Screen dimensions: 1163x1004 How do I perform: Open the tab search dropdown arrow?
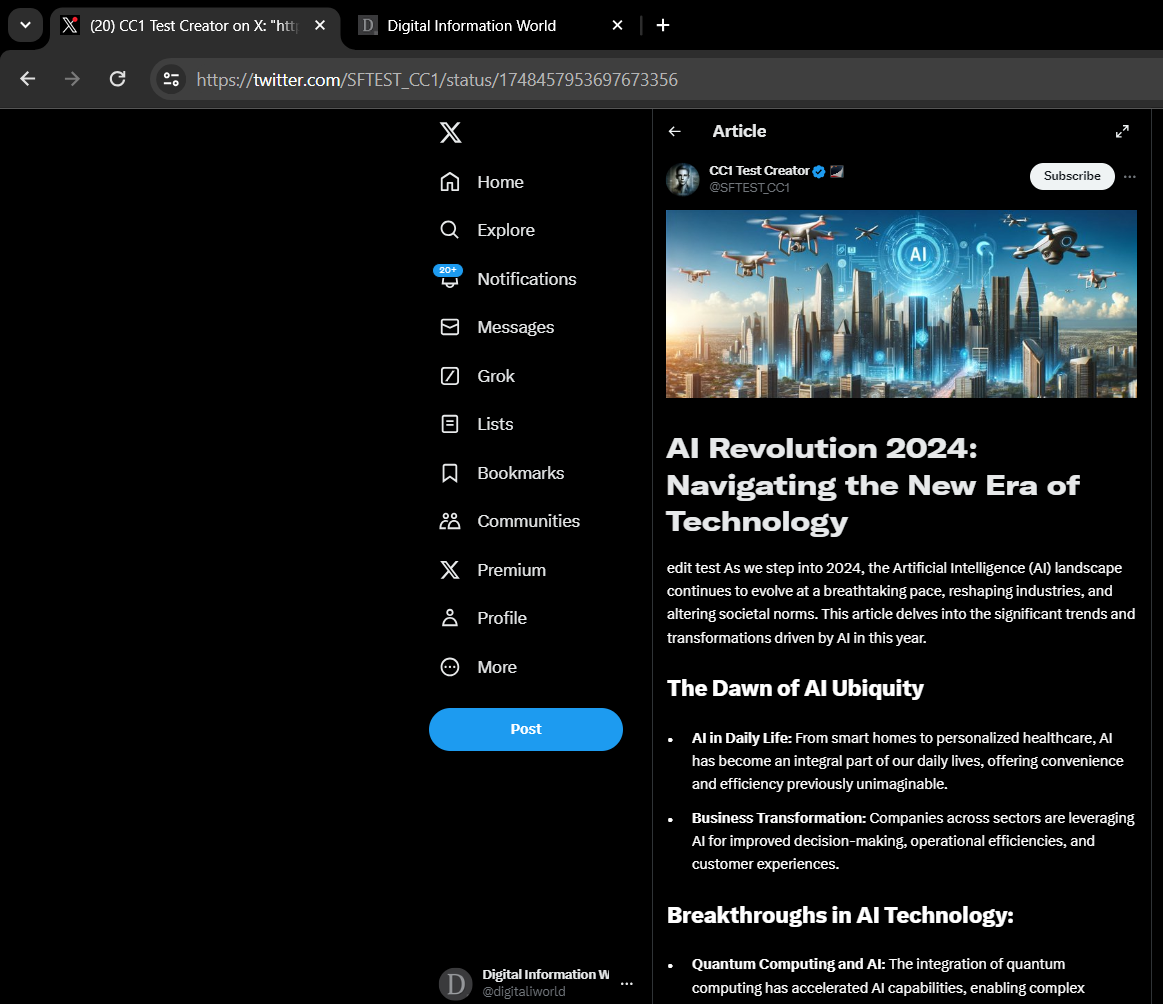tap(25, 25)
